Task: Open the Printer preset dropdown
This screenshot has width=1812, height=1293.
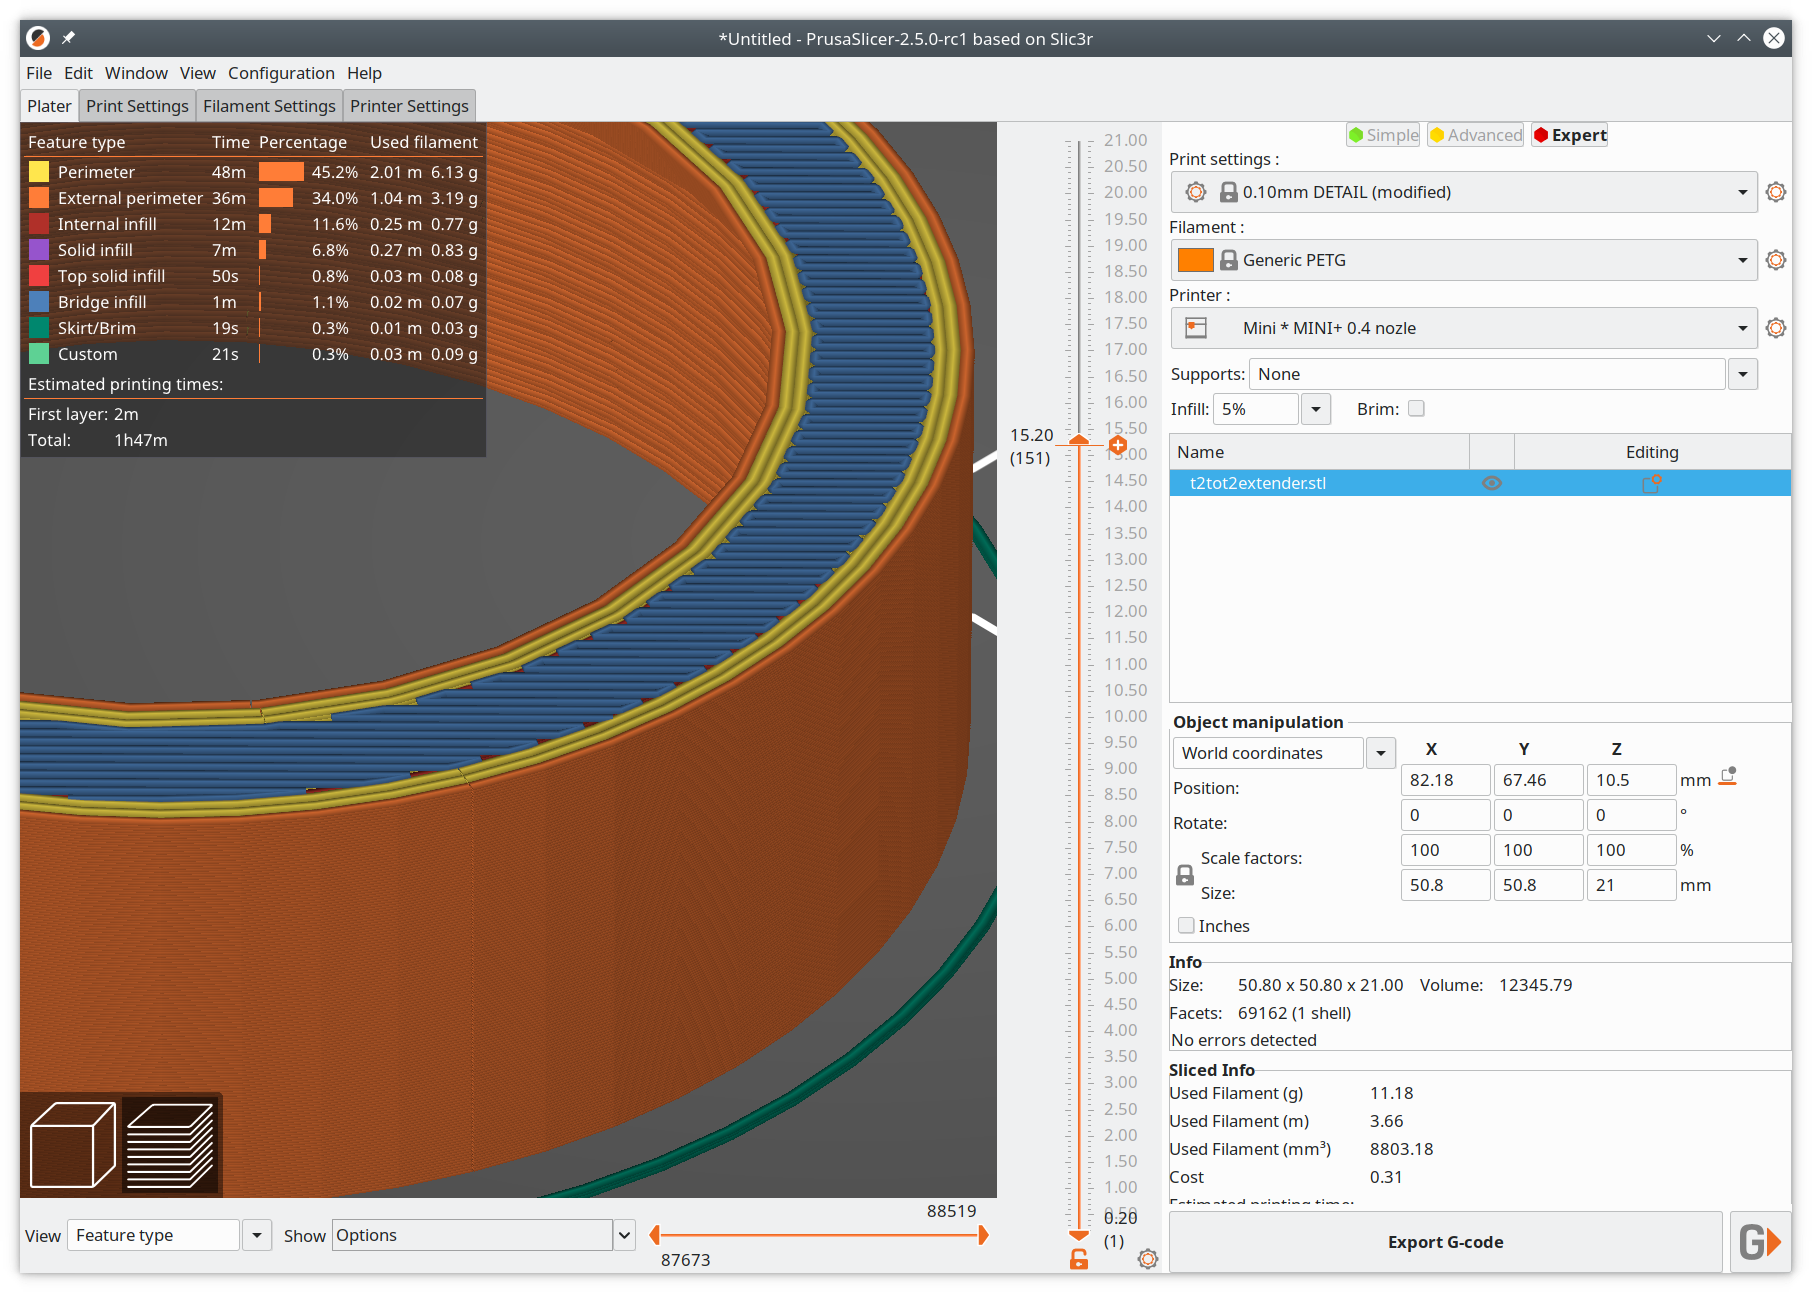Action: [1464, 328]
